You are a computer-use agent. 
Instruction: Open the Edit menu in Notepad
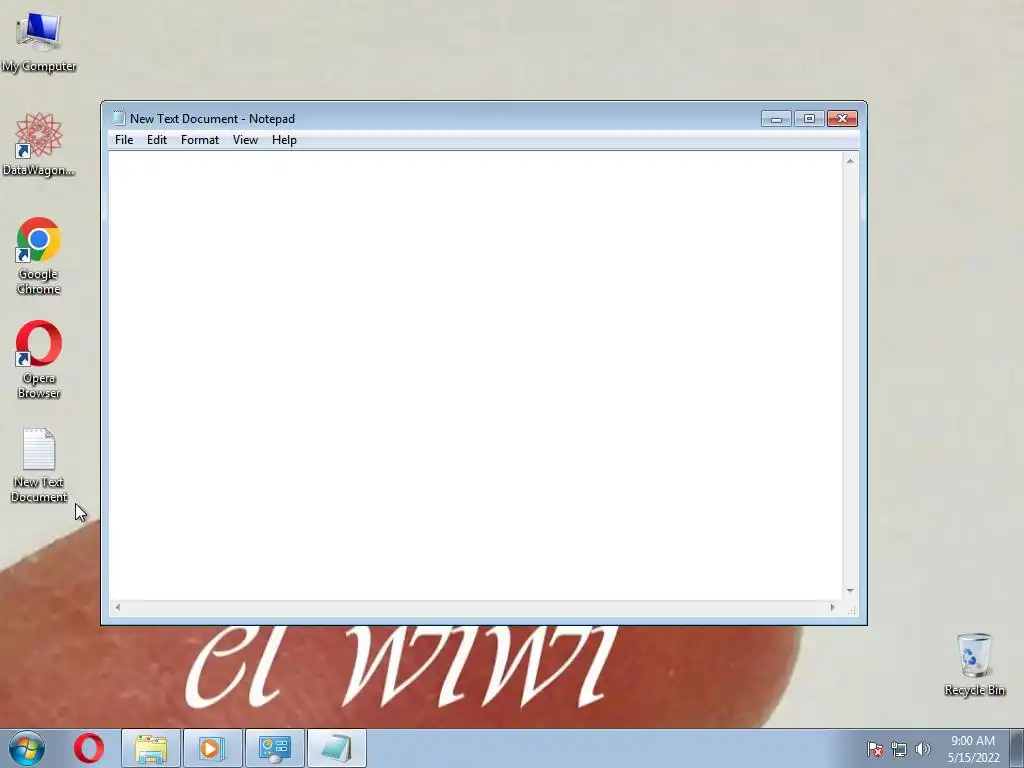point(157,140)
